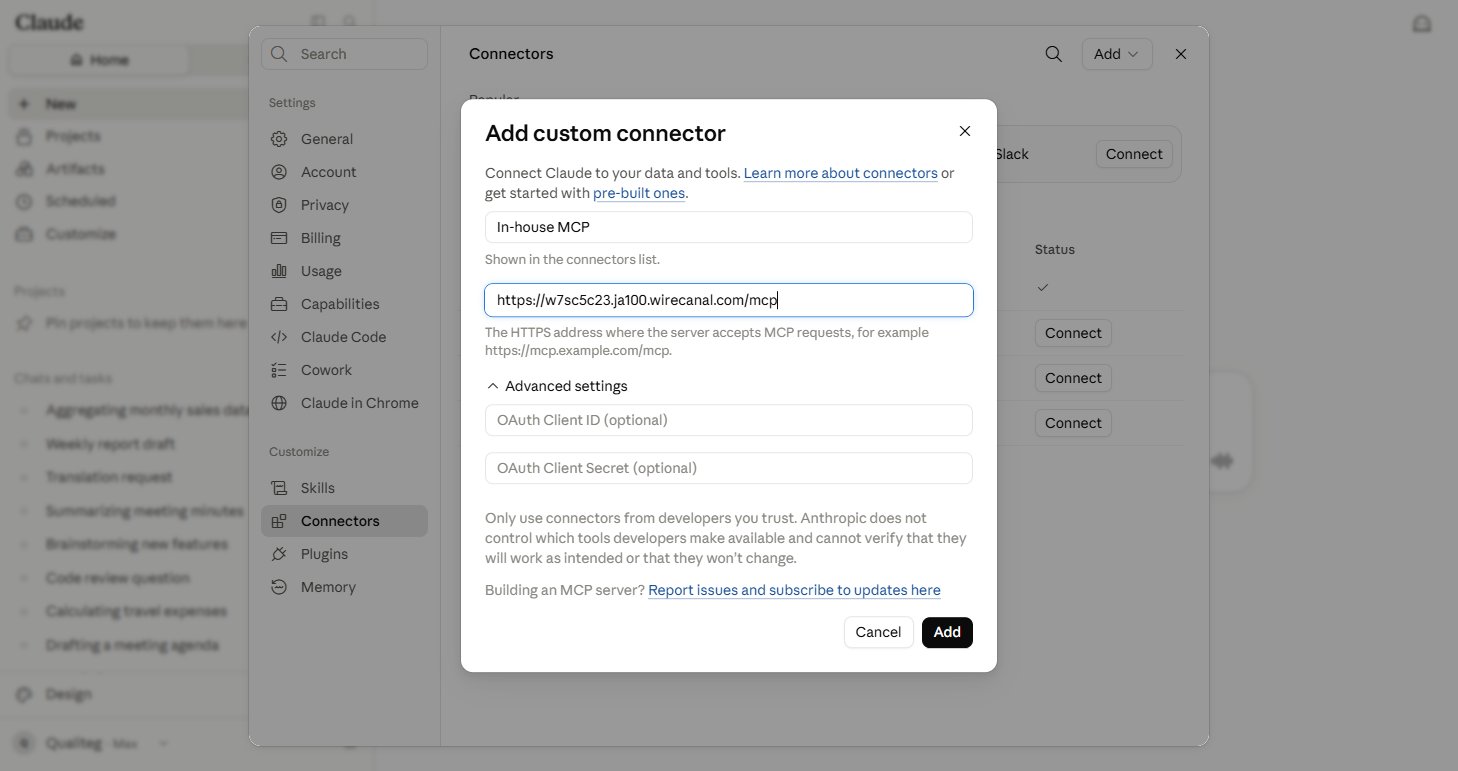Open Account settings
Viewport: 1458px width, 771px height.
344,172
